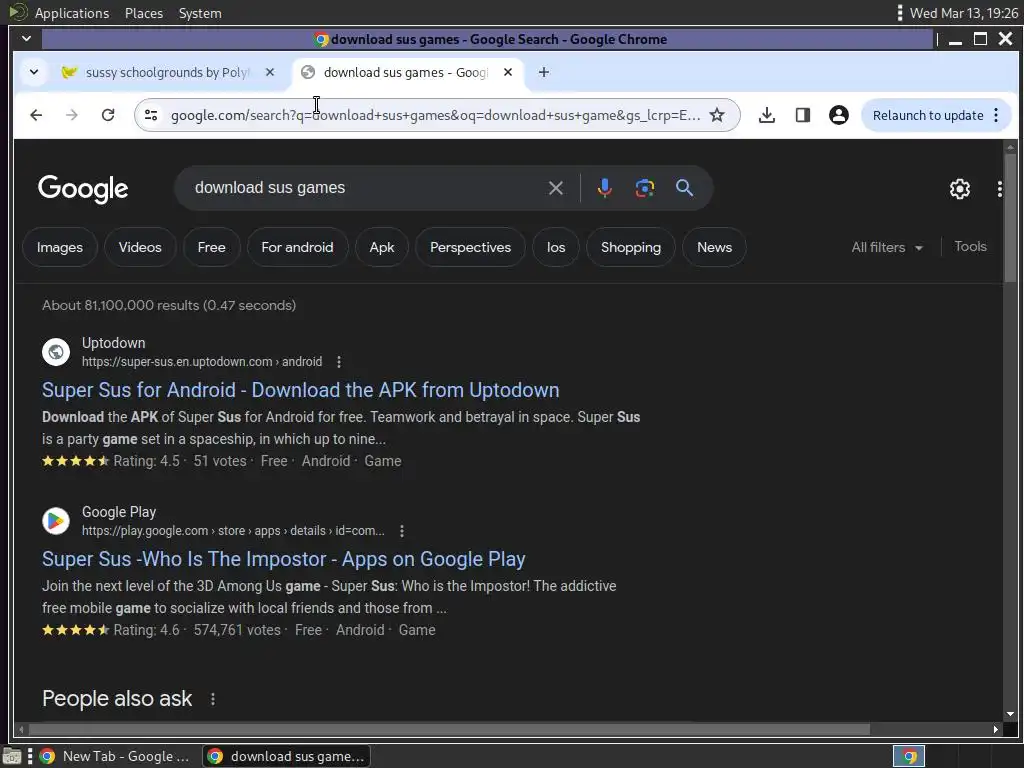Open the Google apps dots icon
The image size is (1024, 768).
pyautogui.click(x=1000, y=189)
